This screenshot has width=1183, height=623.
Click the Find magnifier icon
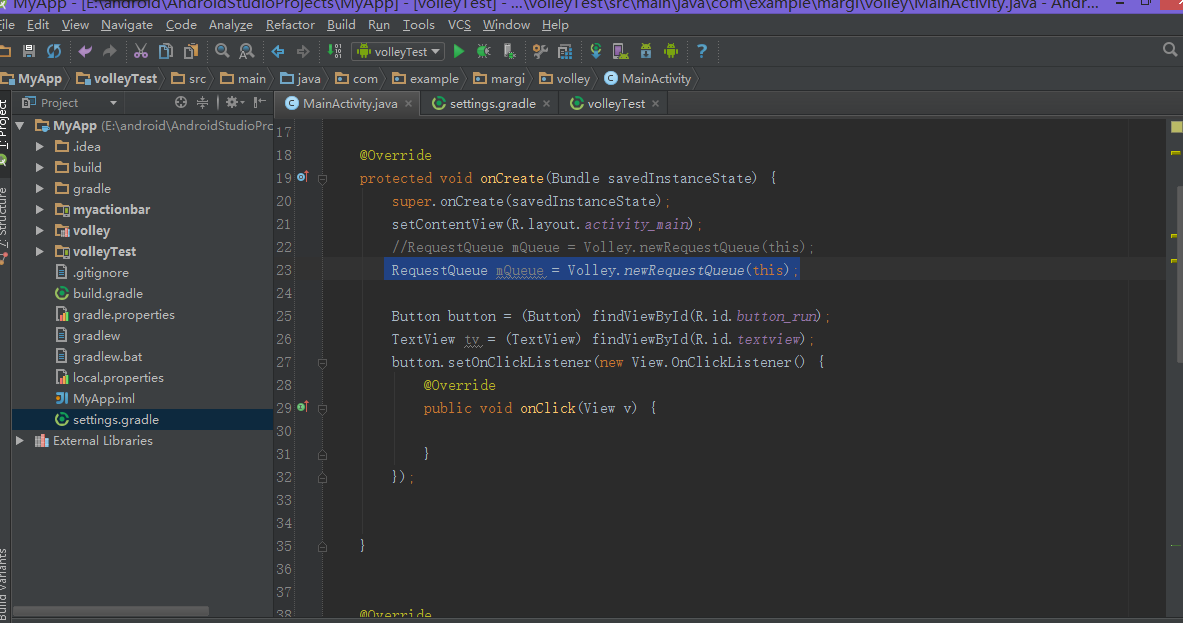(x=222, y=51)
